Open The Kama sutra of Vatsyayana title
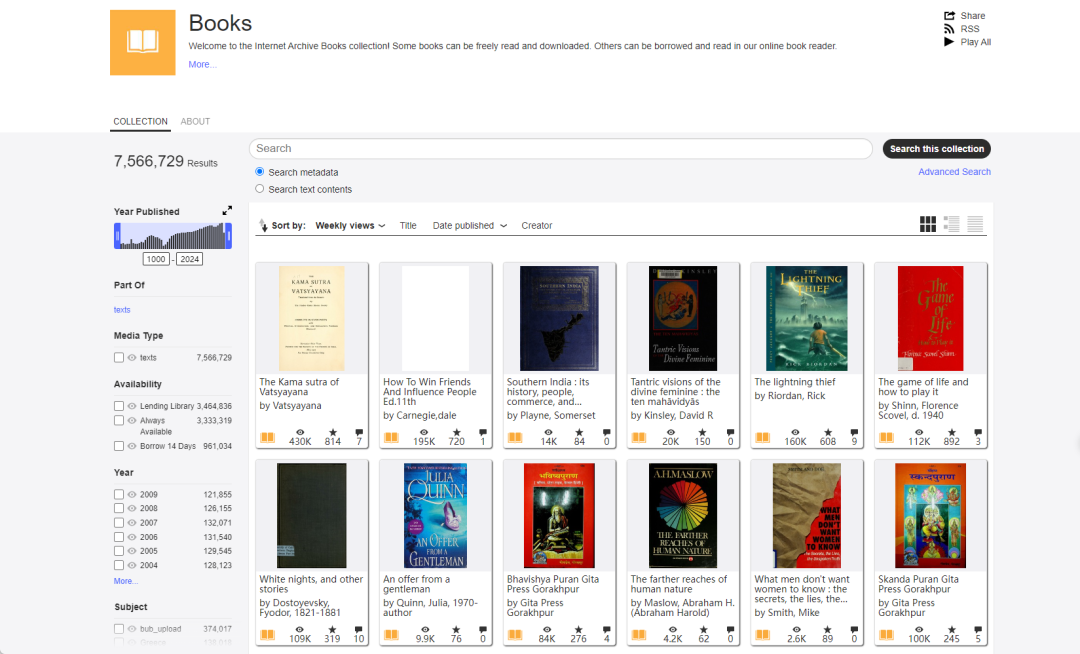Screen dimensions: 1080x654 pos(299,386)
